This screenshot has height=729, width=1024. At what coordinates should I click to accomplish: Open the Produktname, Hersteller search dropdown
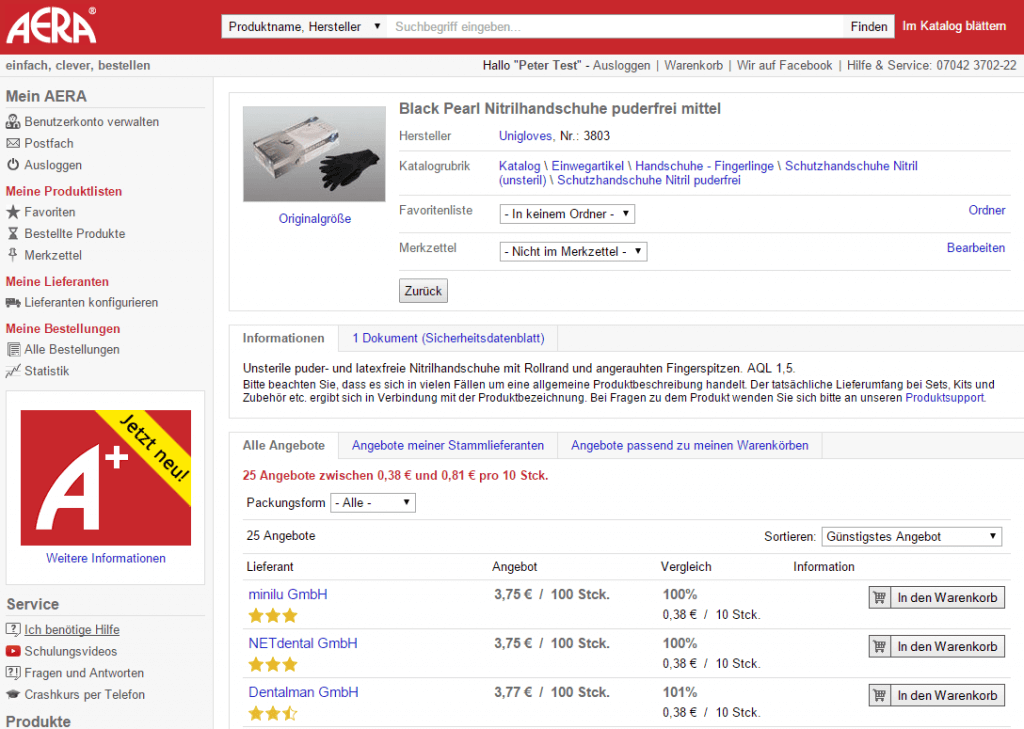click(x=304, y=27)
